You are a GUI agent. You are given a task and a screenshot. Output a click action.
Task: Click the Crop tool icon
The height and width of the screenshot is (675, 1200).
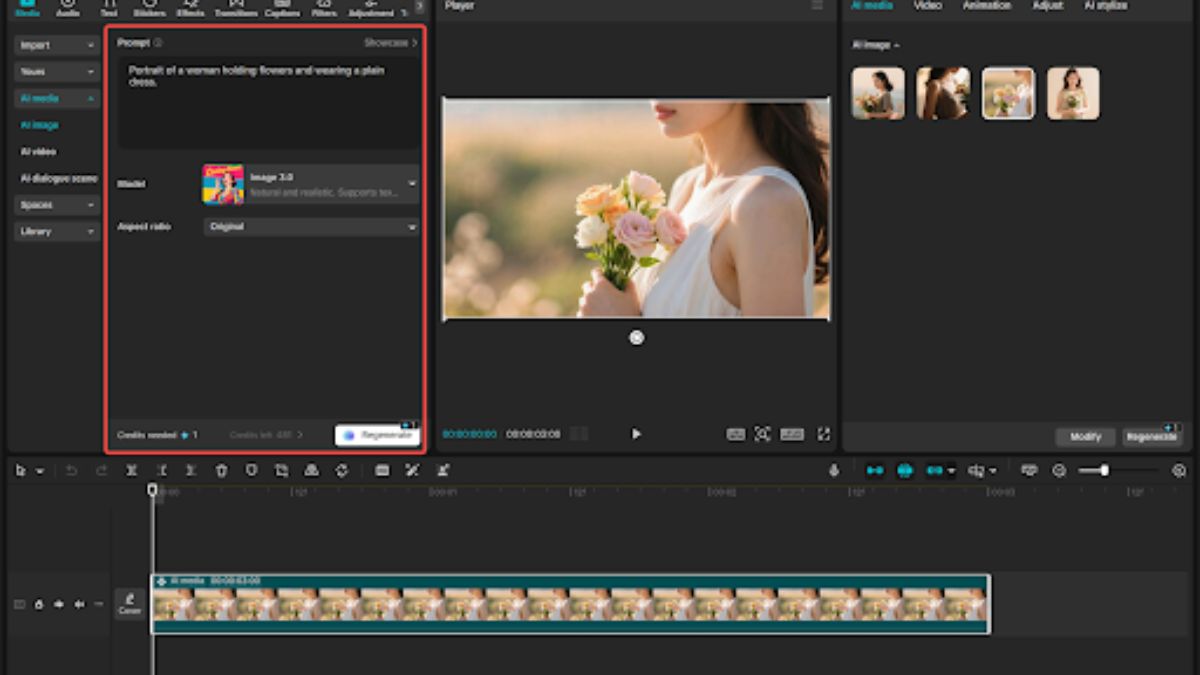coord(281,470)
